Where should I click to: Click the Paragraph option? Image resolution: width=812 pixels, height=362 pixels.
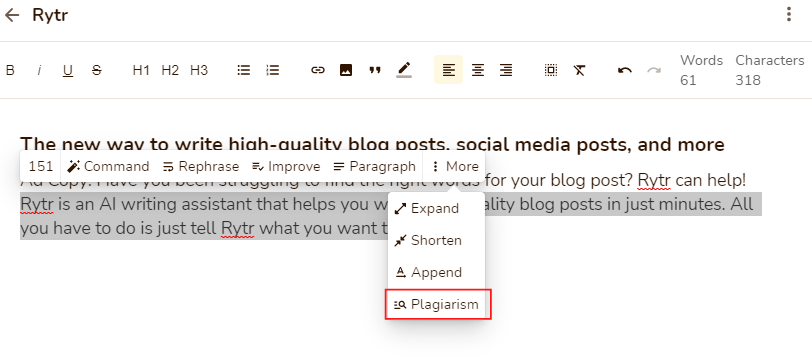(374, 166)
